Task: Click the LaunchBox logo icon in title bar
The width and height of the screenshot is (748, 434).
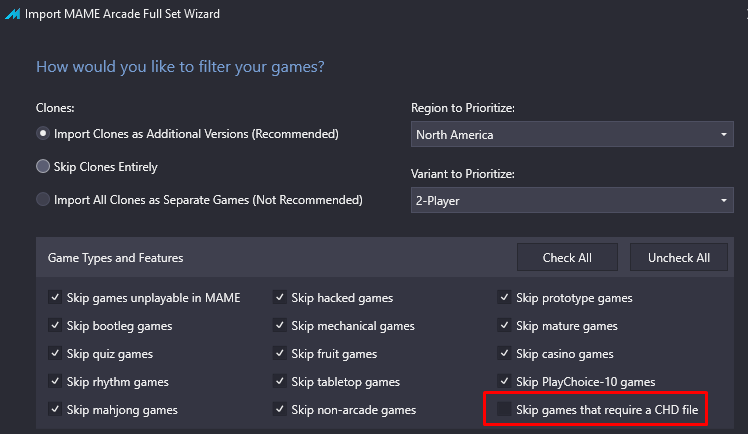Action: 12,14
